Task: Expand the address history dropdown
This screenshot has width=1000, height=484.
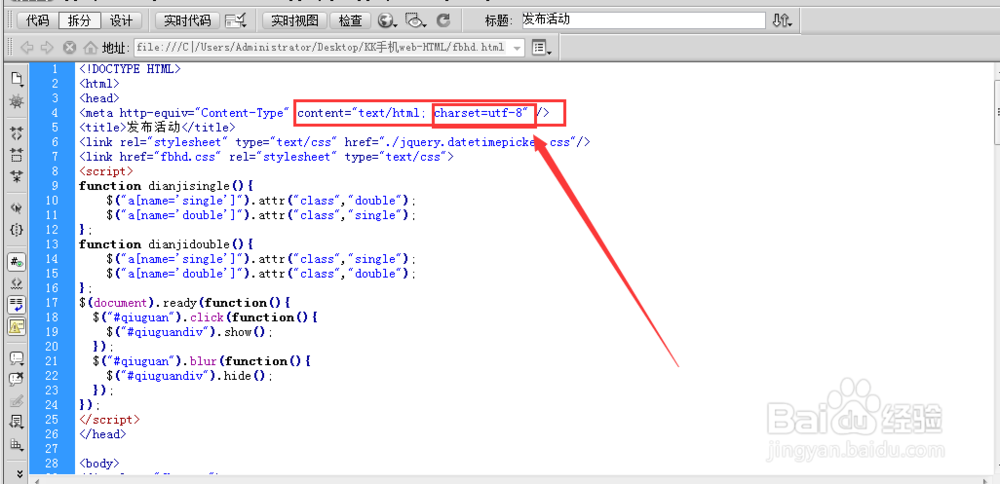Action: point(517,48)
